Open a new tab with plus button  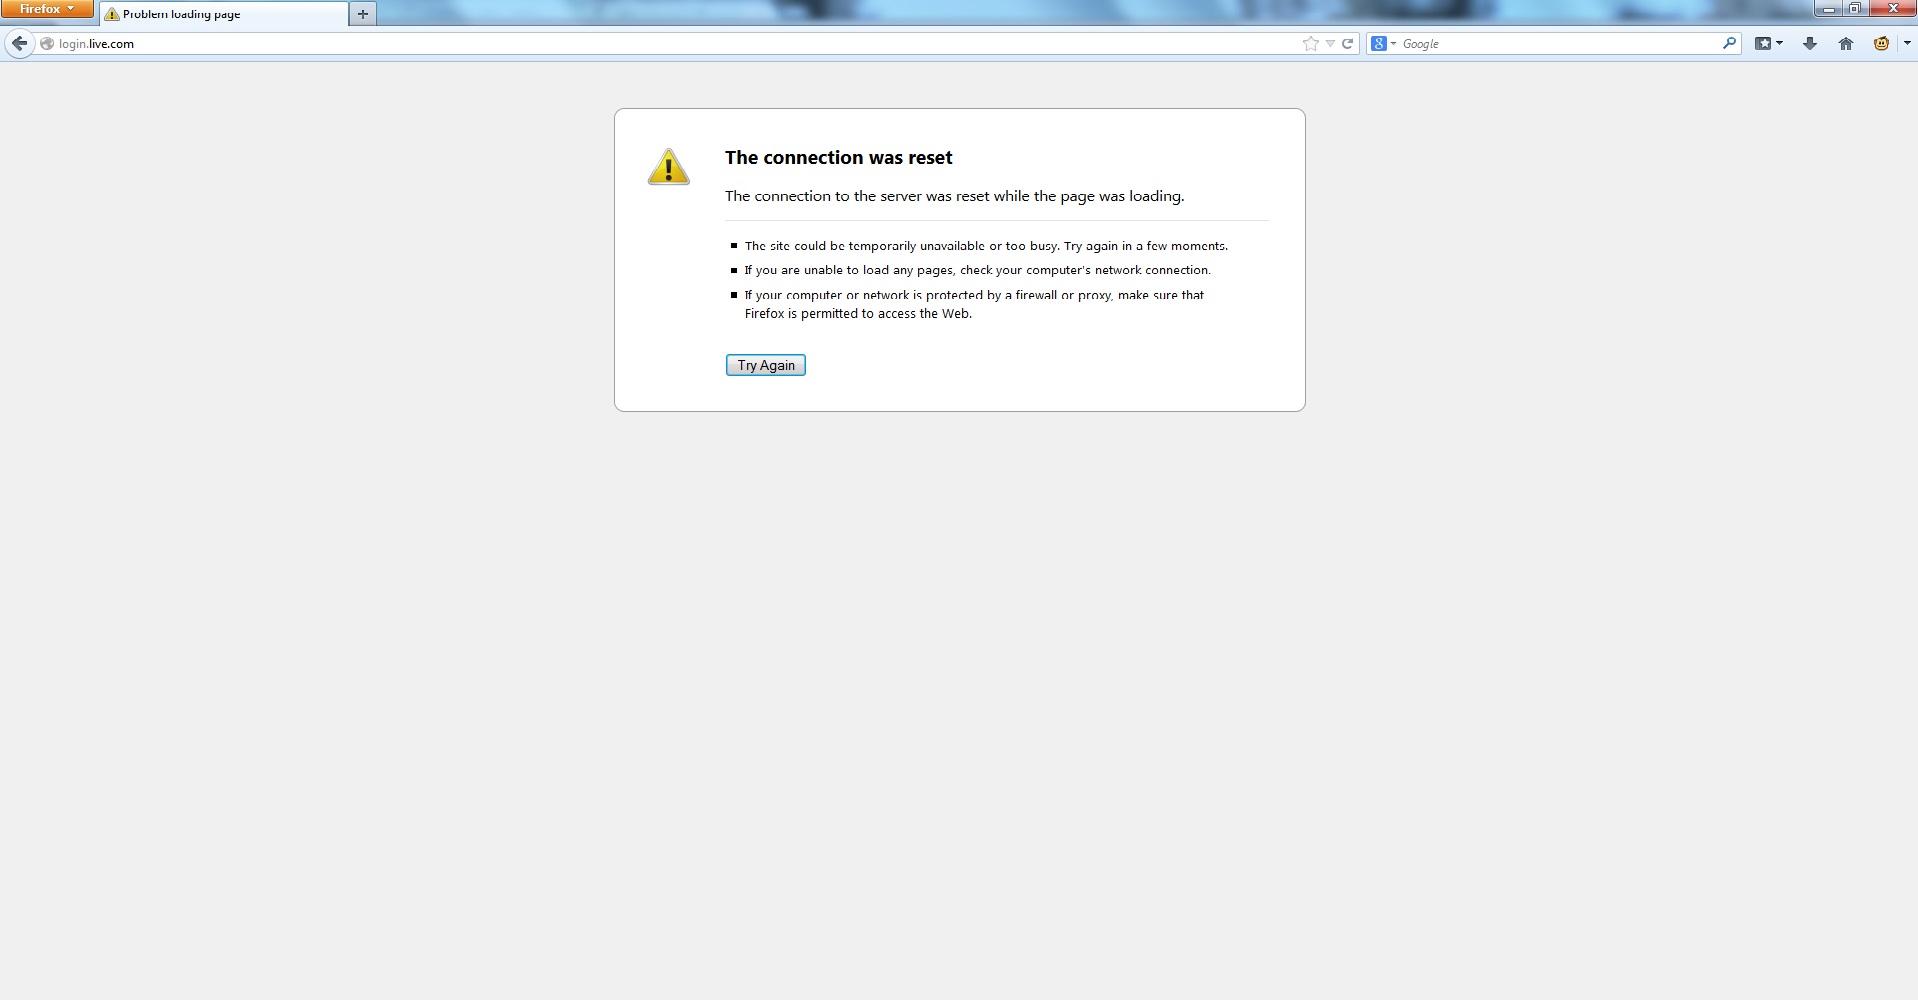click(x=363, y=14)
